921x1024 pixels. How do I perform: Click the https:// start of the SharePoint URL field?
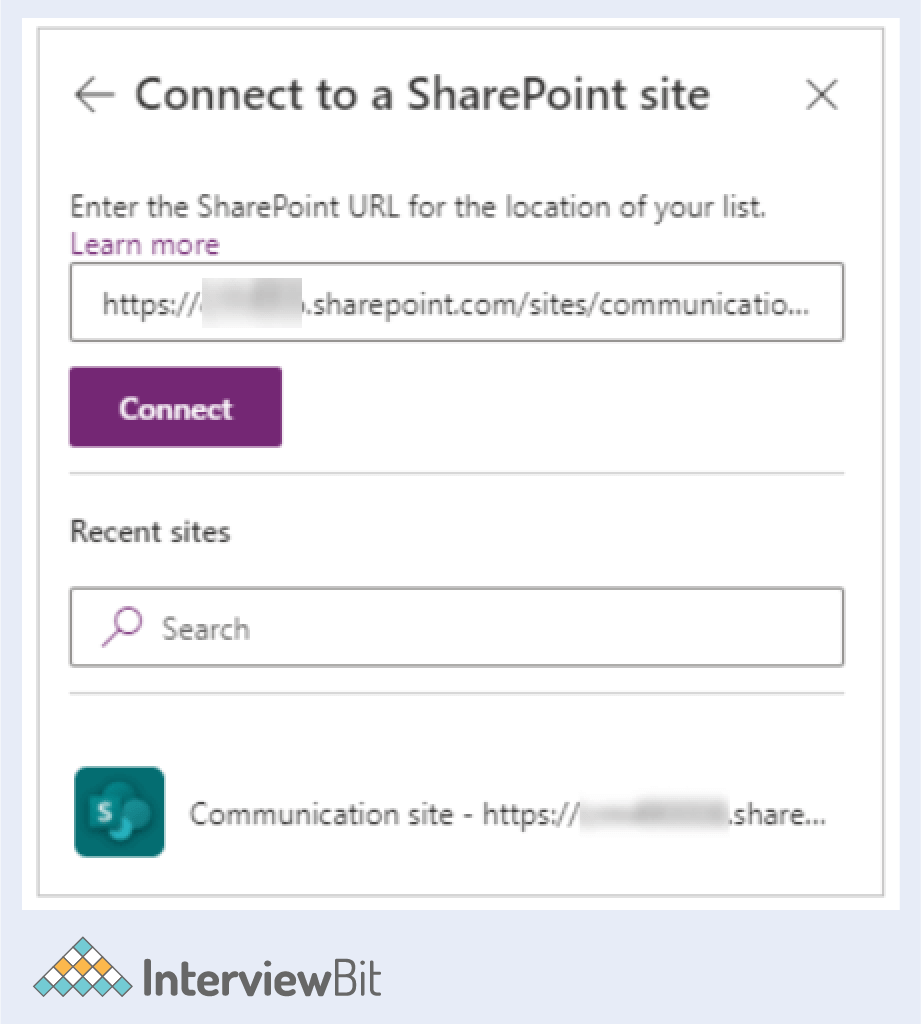click(x=150, y=303)
